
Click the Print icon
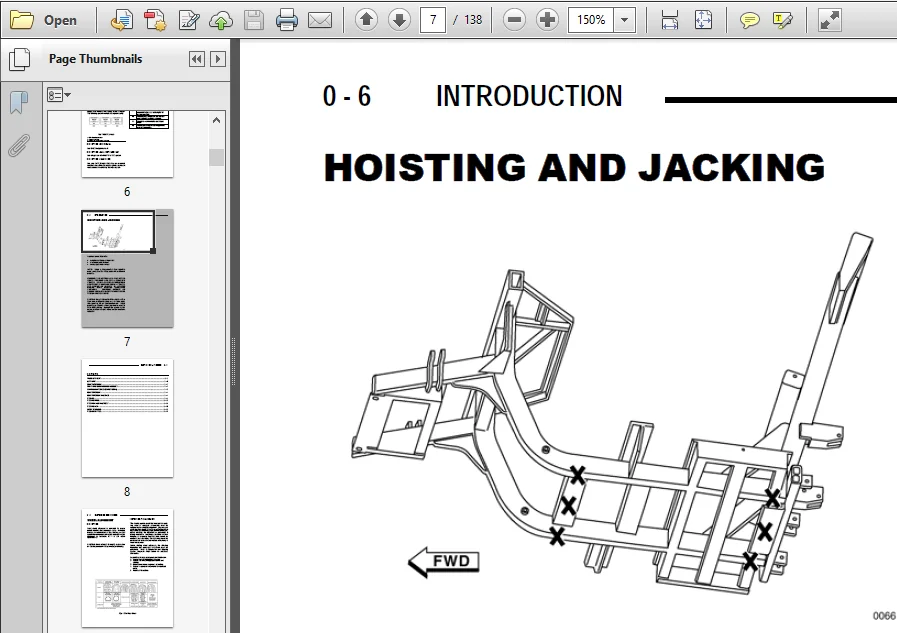point(287,20)
